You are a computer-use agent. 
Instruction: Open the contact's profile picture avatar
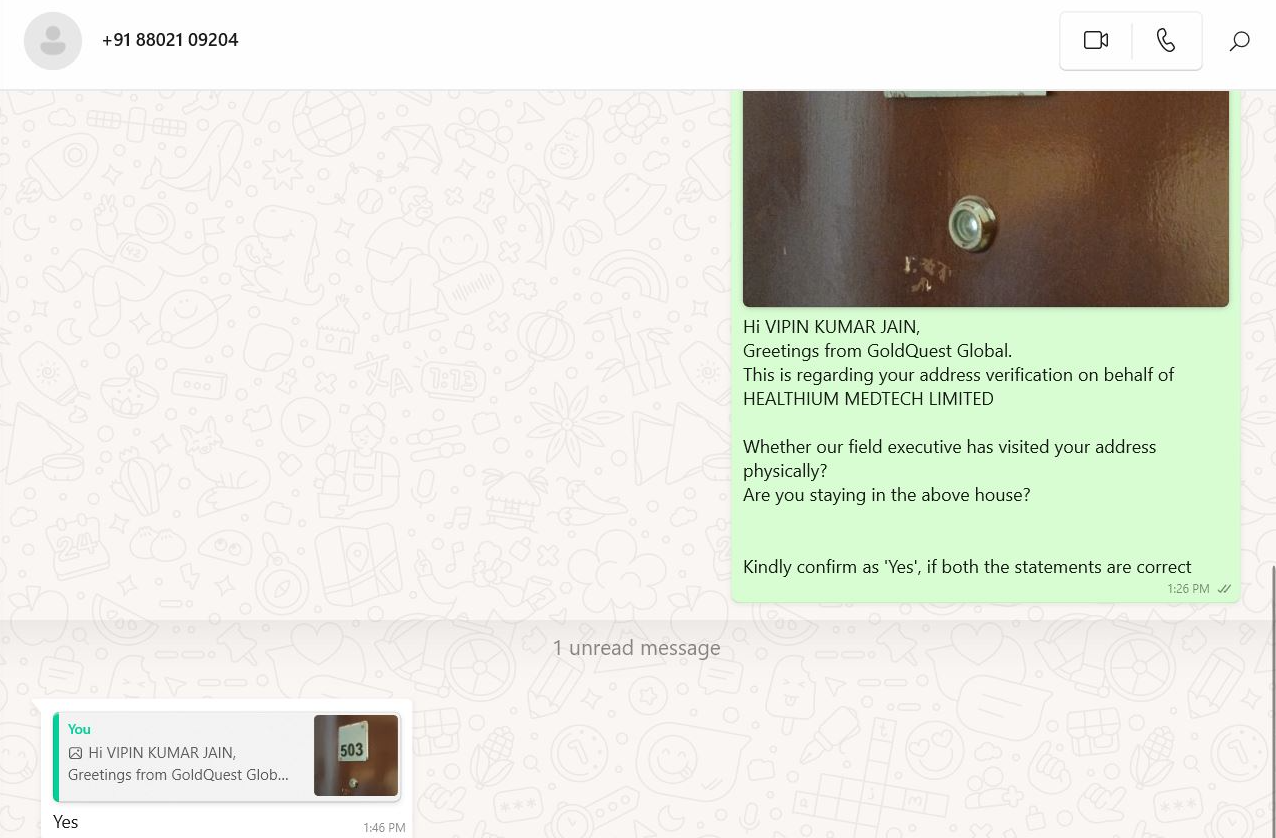click(x=53, y=41)
